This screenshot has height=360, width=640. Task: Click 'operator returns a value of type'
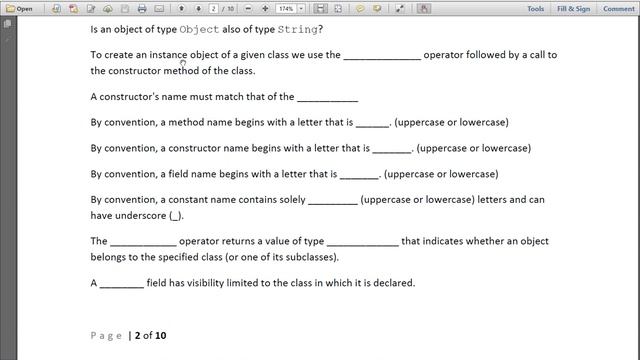point(251,241)
